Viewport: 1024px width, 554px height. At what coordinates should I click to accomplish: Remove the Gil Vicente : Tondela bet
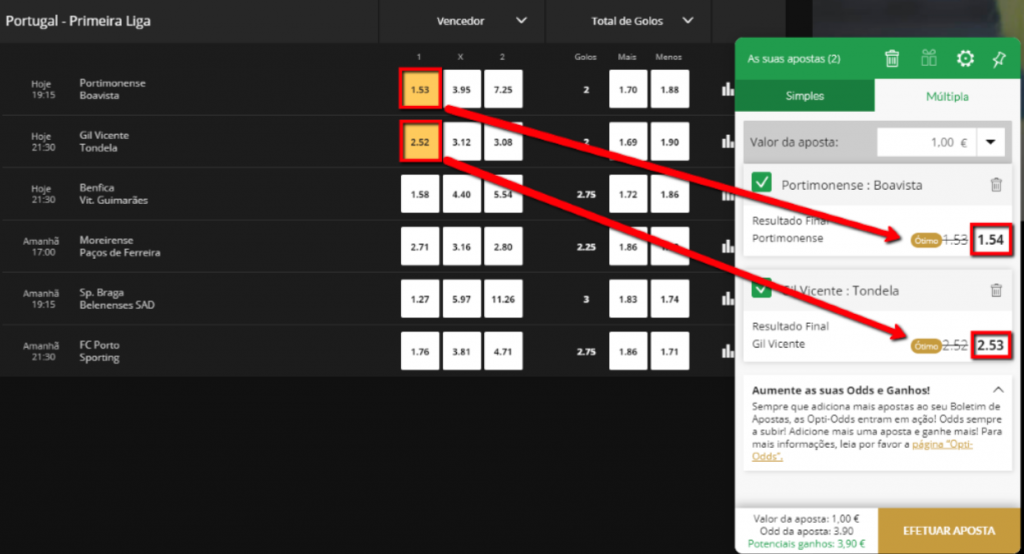coord(995,290)
